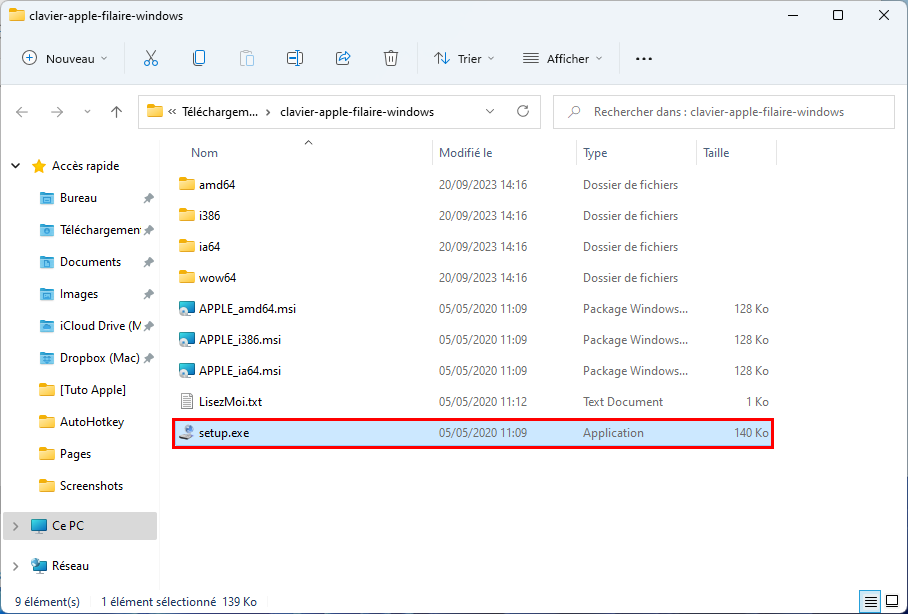Screen dimensions: 908x614
Task: Click the Rename icon in toolbar
Action: tap(295, 59)
